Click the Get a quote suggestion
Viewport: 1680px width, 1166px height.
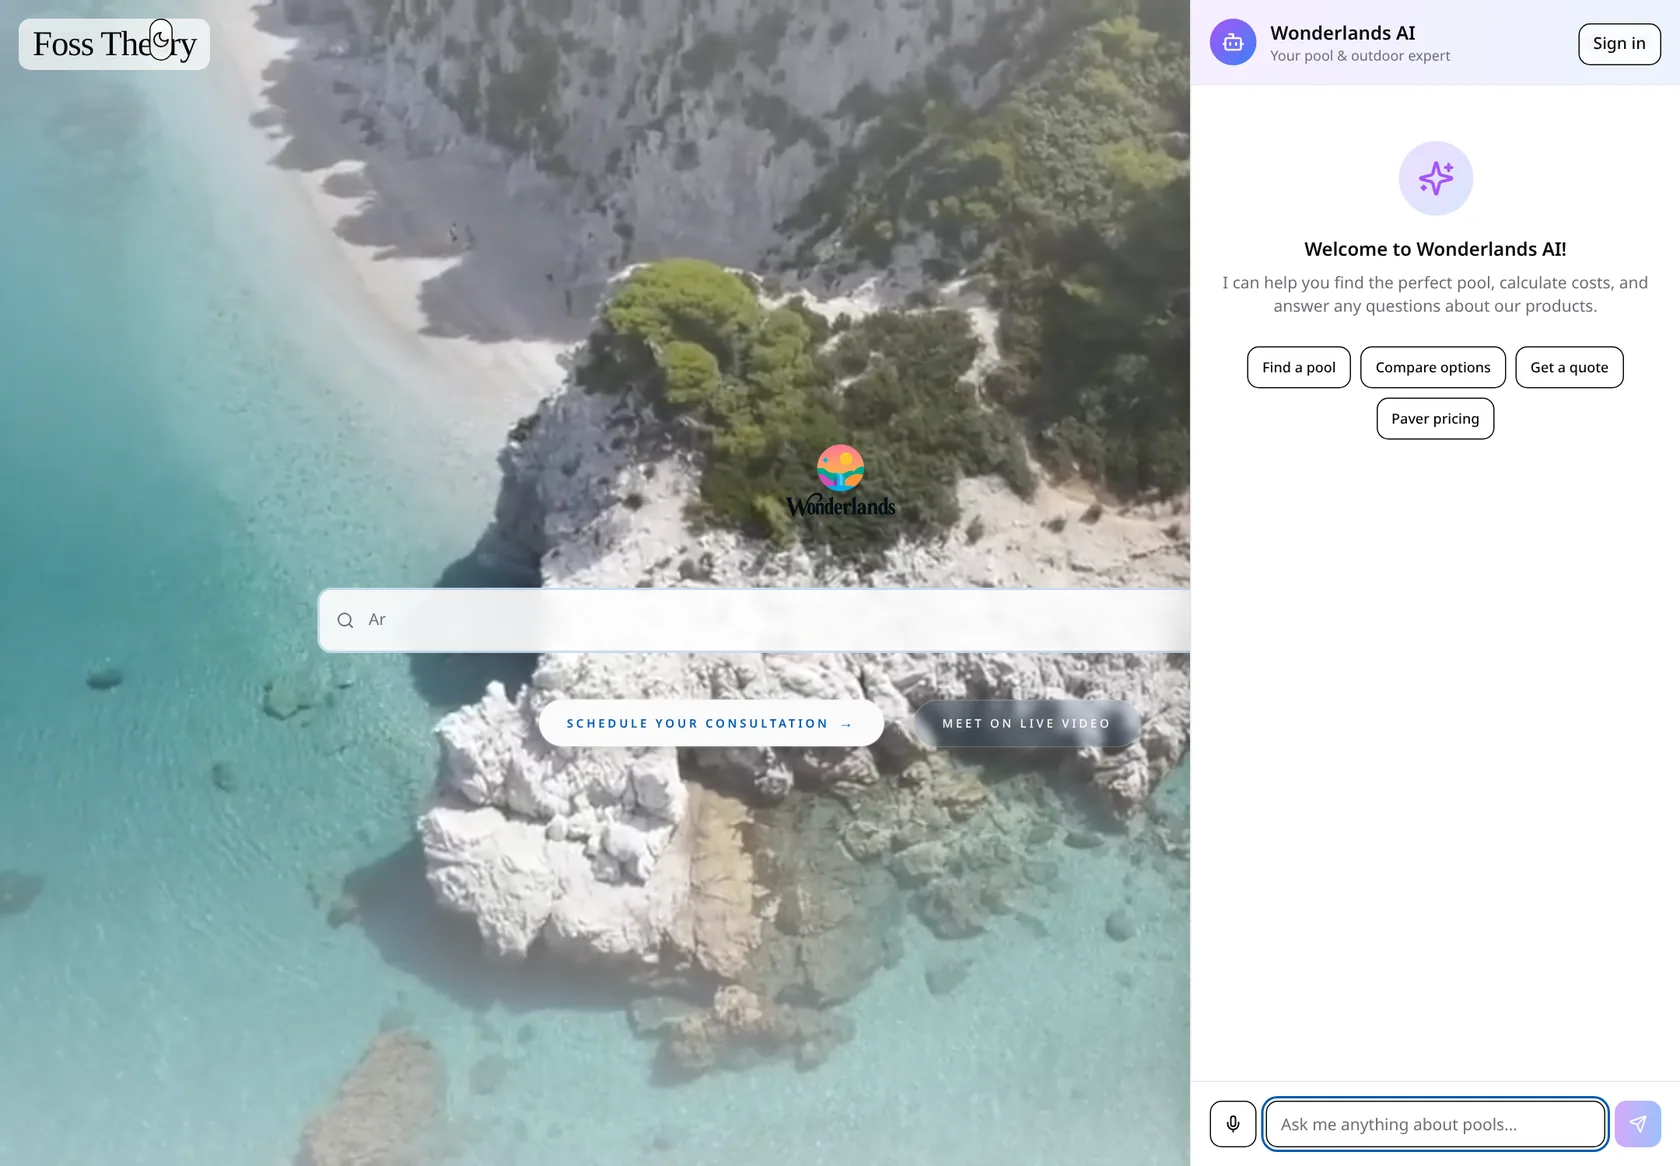[x=1570, y=367]
